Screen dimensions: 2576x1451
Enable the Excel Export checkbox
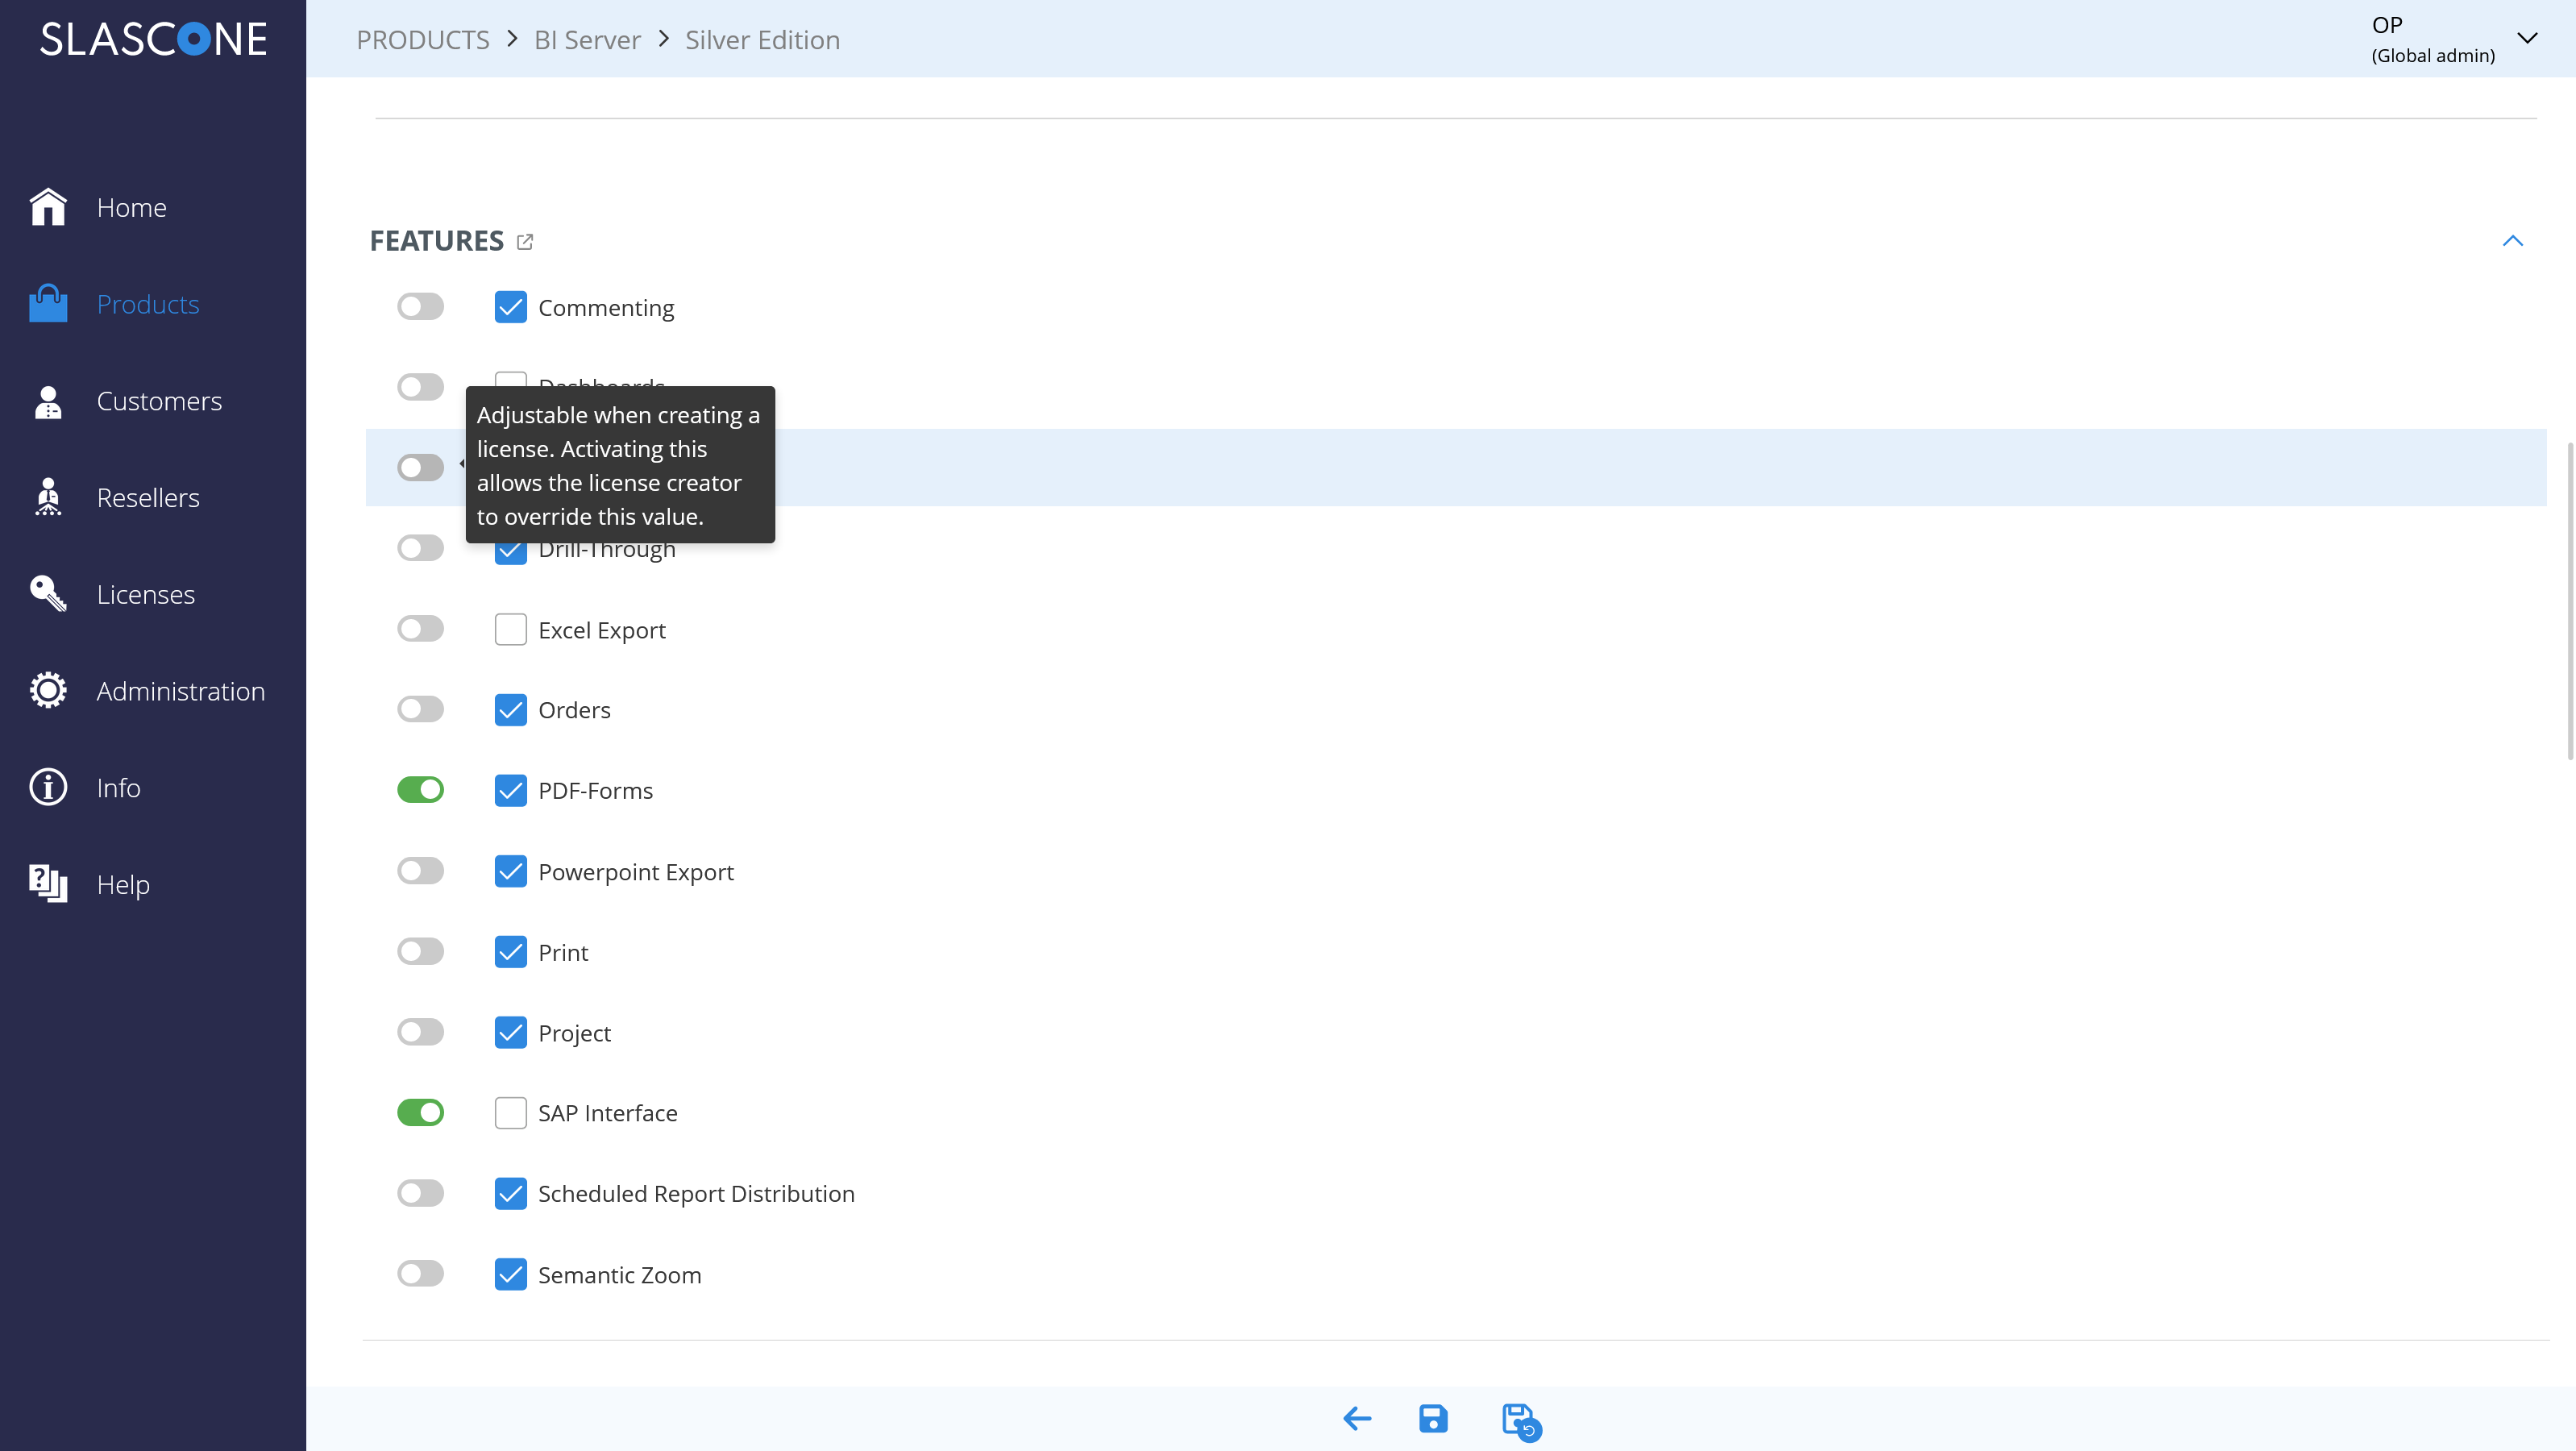coord(511,629)
